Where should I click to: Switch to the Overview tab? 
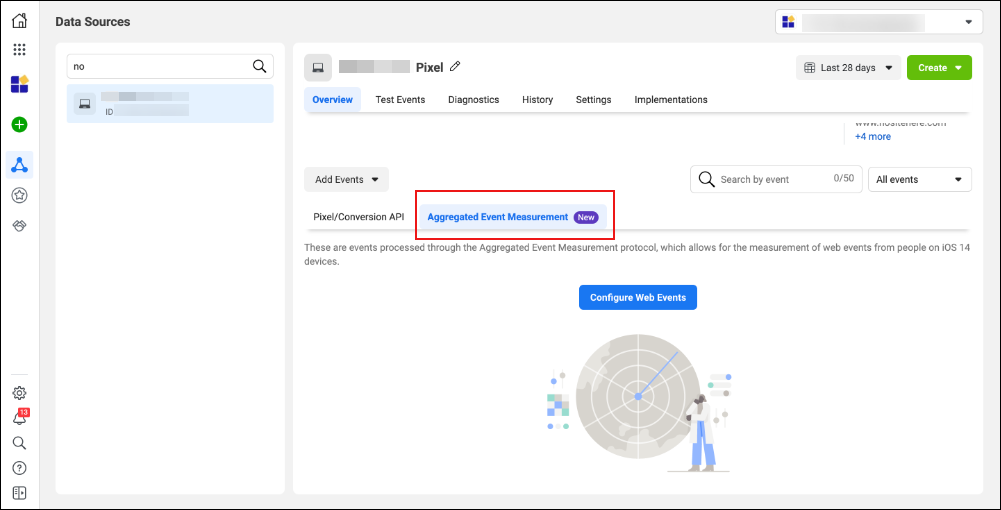[333, 100]
